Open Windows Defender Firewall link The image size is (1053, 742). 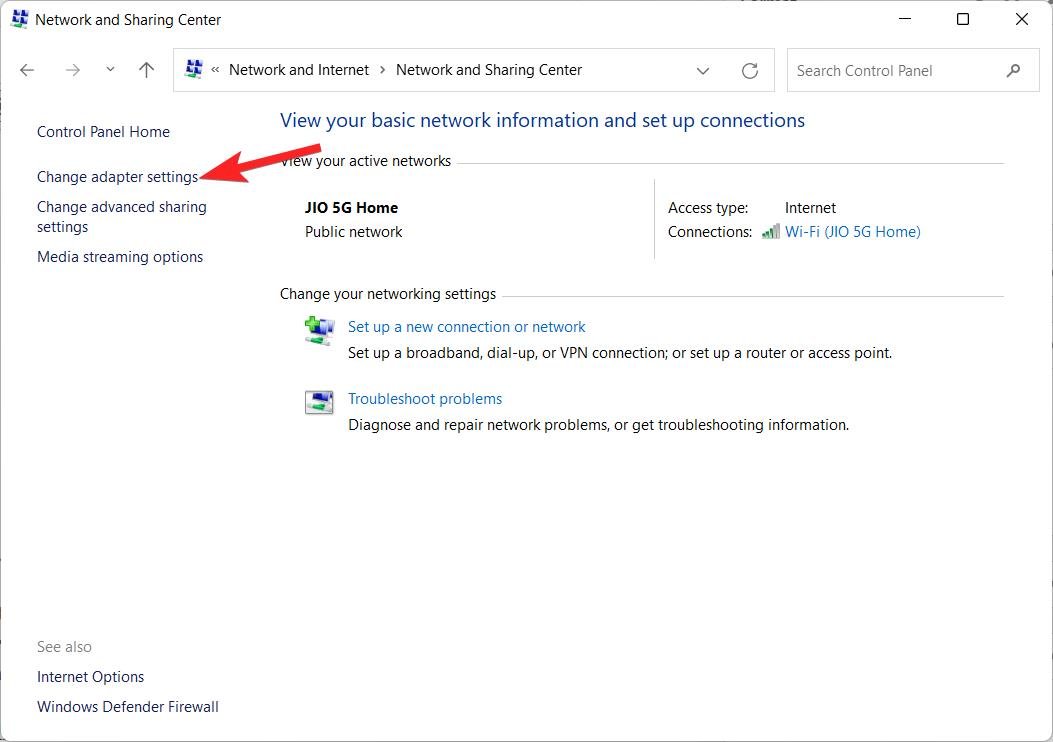coord(127,707)
